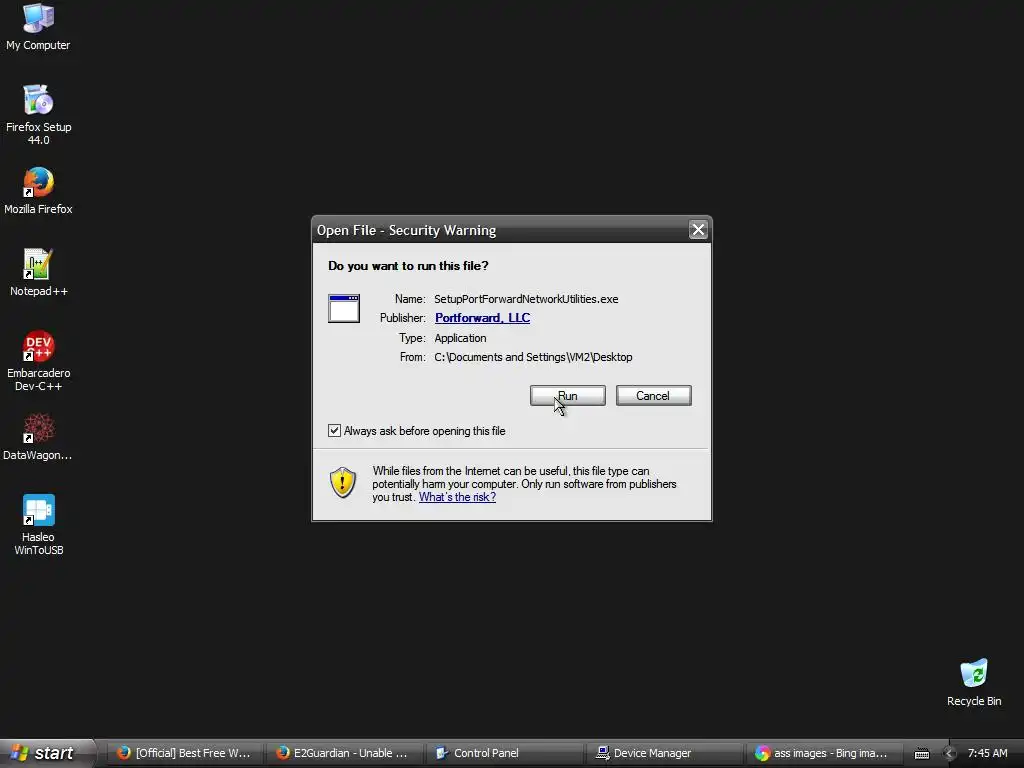Close the Security Warning dialog
Image resolution: width=1024 pixels, height=768 pixels.
point(698,229)
